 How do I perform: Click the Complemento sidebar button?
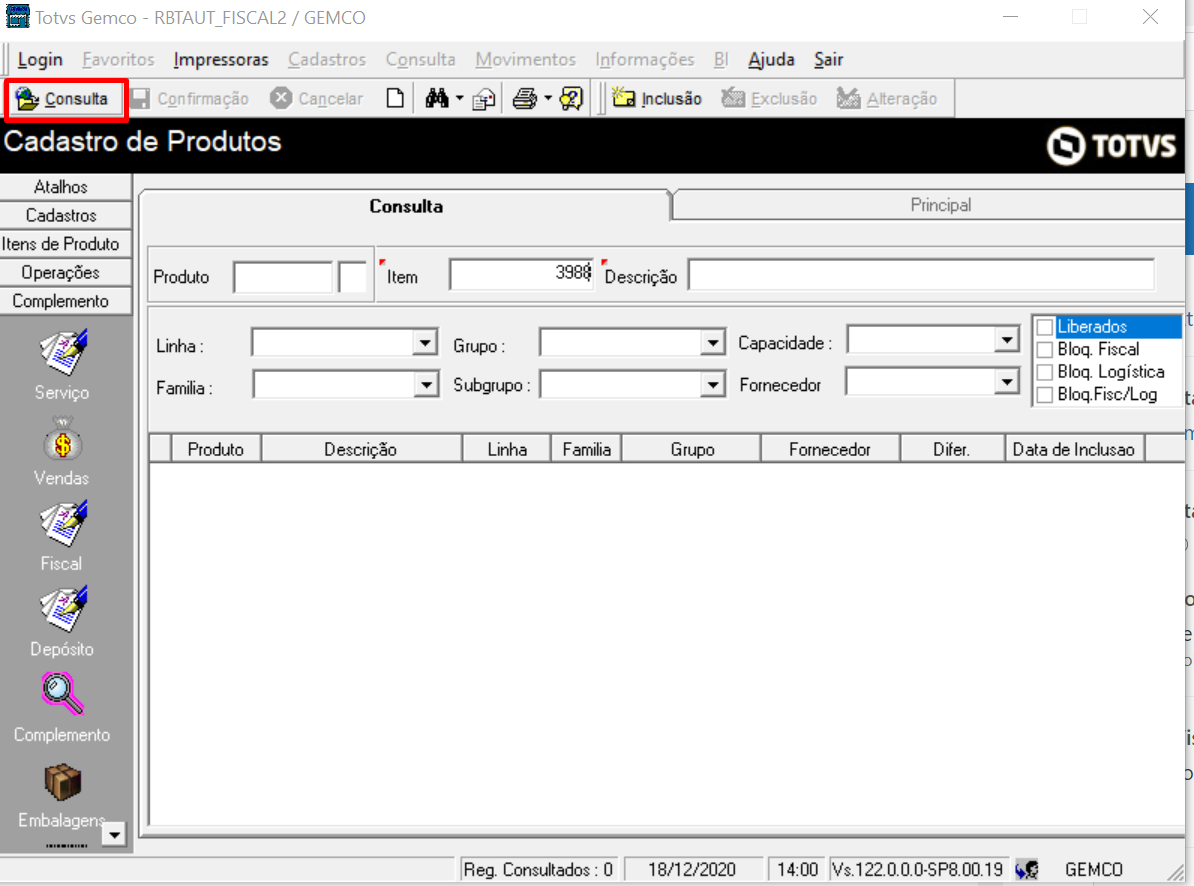pyautogui.click(x=65, y=301)
